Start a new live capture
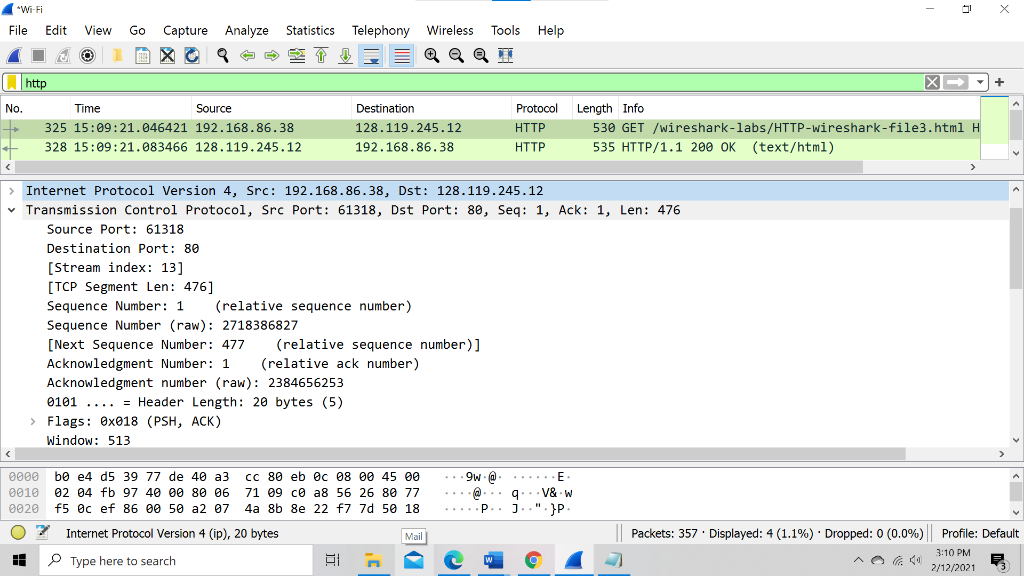1024x576 pixels. click(x=13, y=55)
